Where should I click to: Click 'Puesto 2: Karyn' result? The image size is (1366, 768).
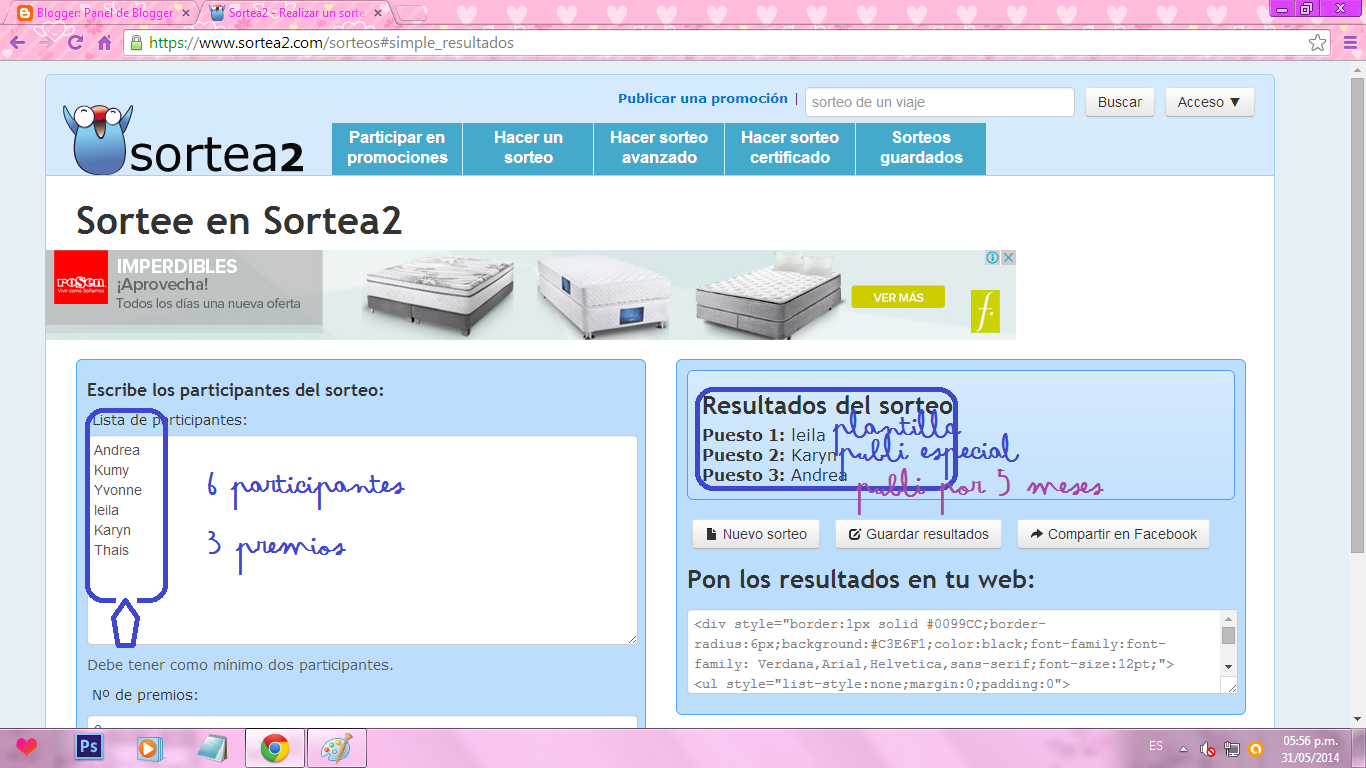[770, 455]
